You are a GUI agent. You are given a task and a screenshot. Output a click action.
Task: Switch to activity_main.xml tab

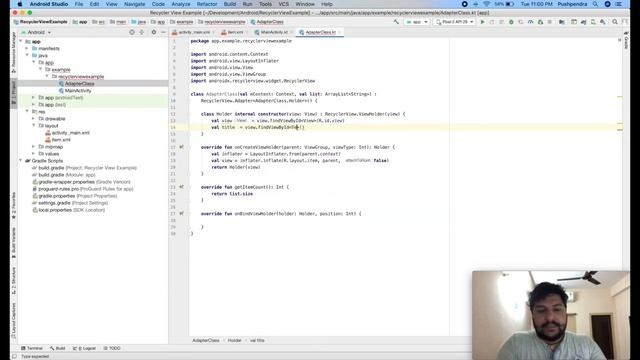191,32
